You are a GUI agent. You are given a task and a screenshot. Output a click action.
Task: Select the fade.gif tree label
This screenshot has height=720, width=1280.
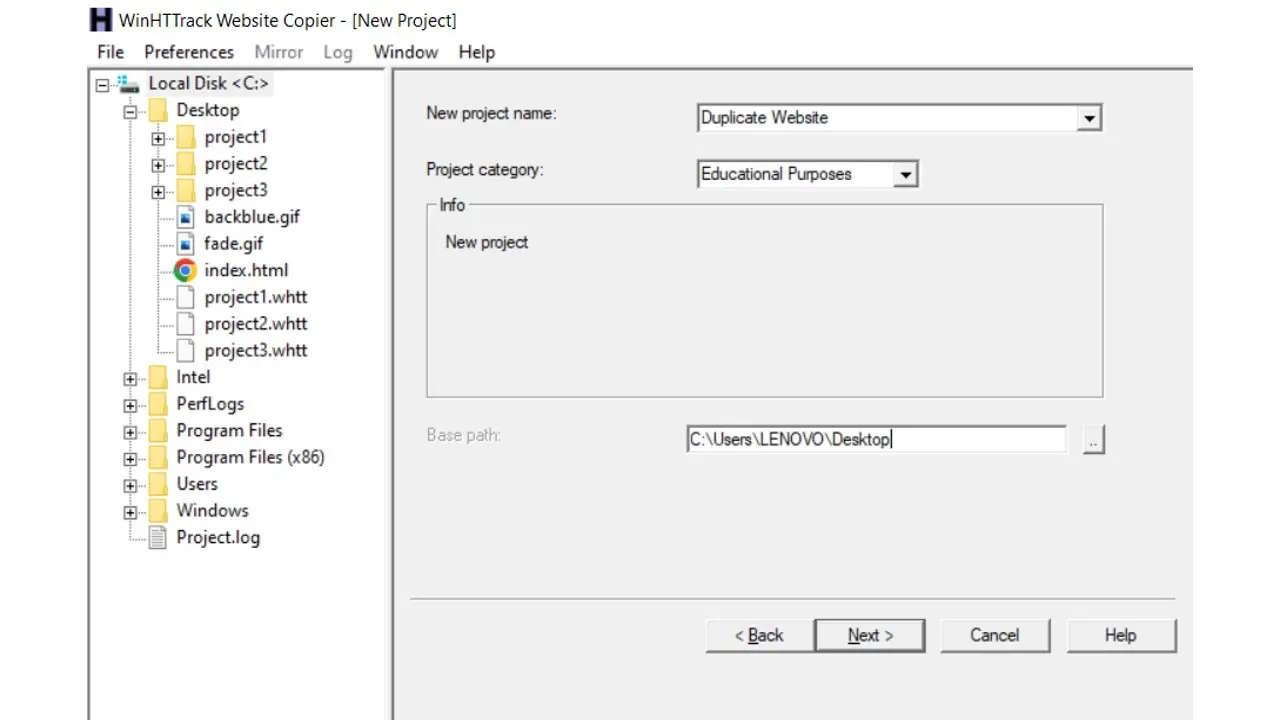click(x=234, y=244)
